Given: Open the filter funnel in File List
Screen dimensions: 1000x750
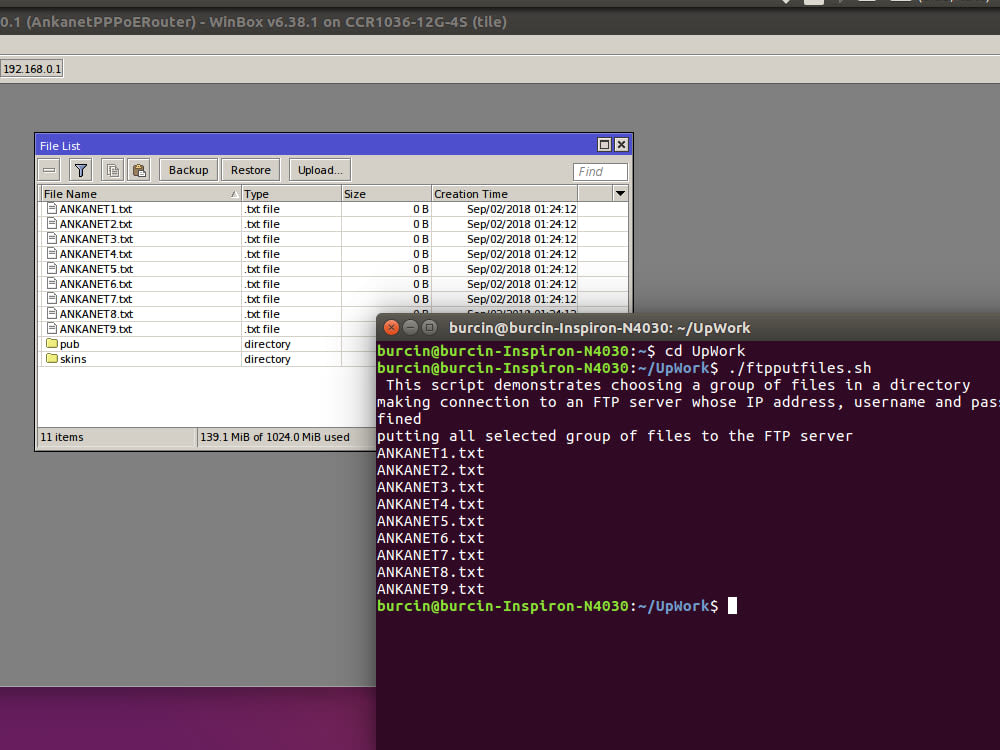Looking at the screenshot, I should pos(80,170).
